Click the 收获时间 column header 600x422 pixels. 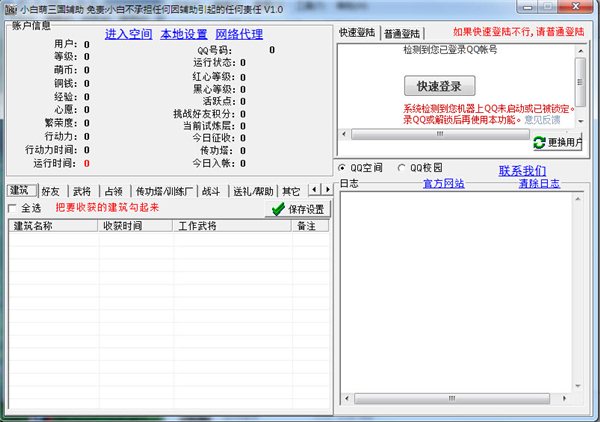pos(135,226)
